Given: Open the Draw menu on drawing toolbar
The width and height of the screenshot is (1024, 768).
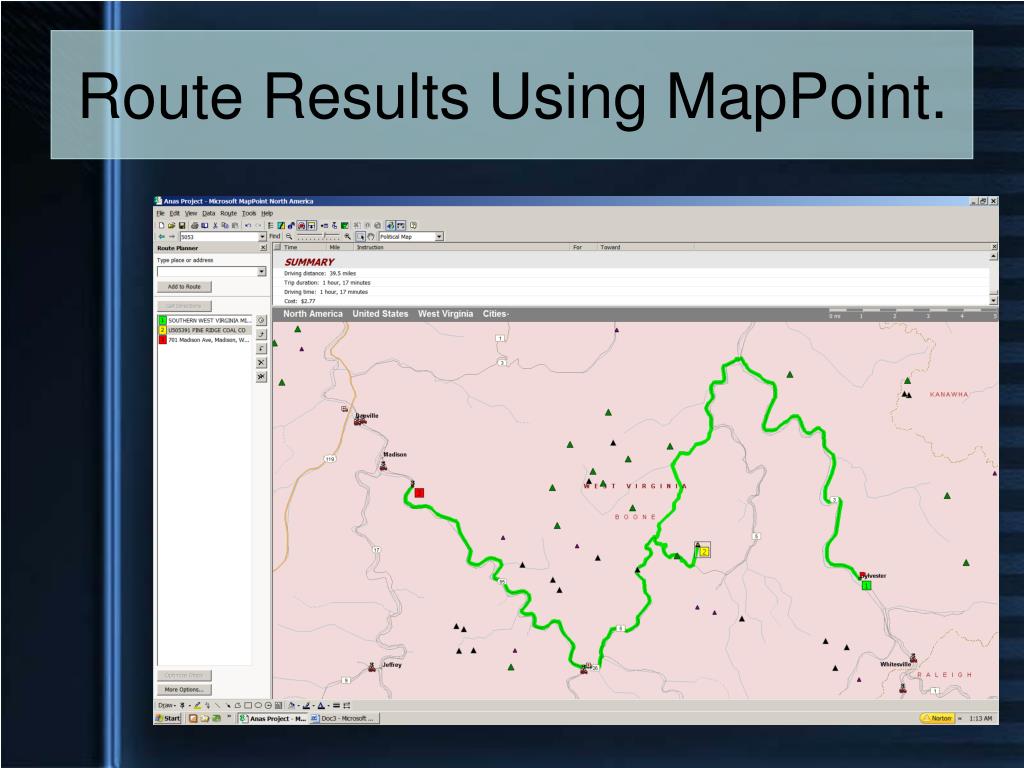Looking at the screenshot, I should (x=167, y=705).
